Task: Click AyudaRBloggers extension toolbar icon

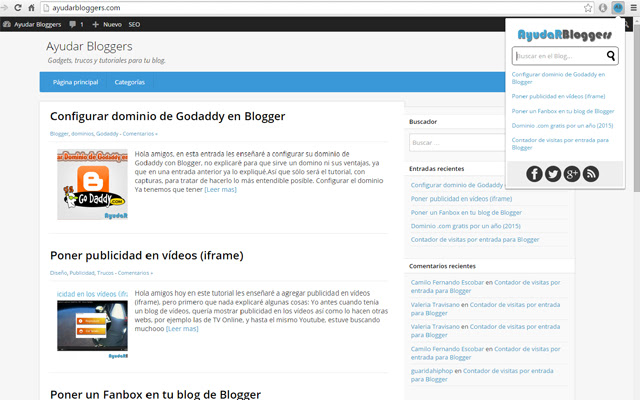Action: pyautogui.click(x=618, y=8)
